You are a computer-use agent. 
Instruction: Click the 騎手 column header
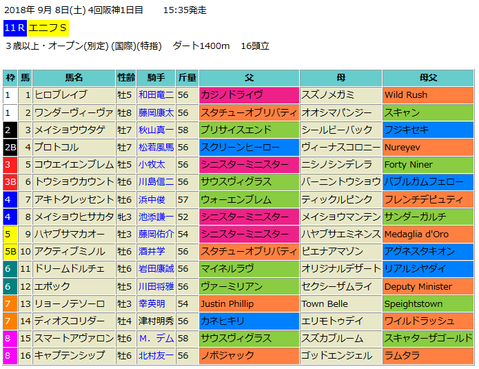click(x=156, y=78)
